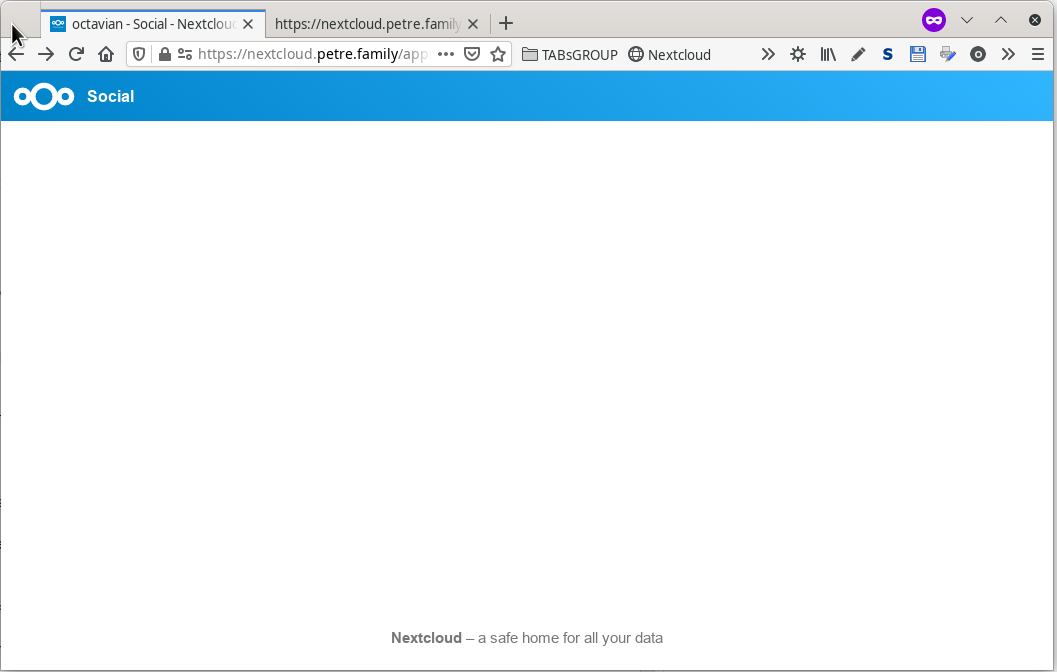Expand the page actions ellipsis menu

445,54
